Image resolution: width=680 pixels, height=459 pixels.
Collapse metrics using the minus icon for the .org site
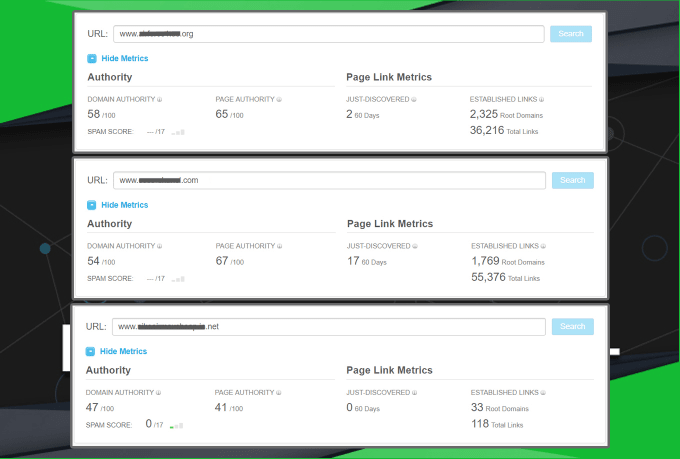tap(92, 59)
